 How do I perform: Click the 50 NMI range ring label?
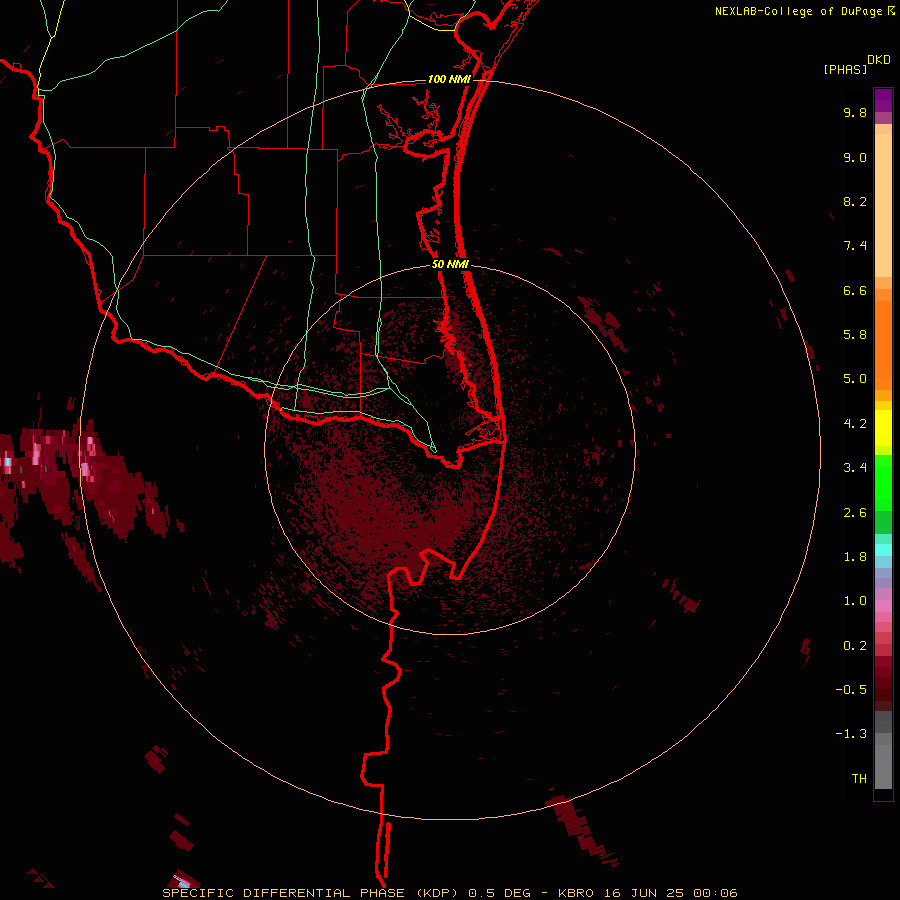pyautogui.click(x=450, y=264)
